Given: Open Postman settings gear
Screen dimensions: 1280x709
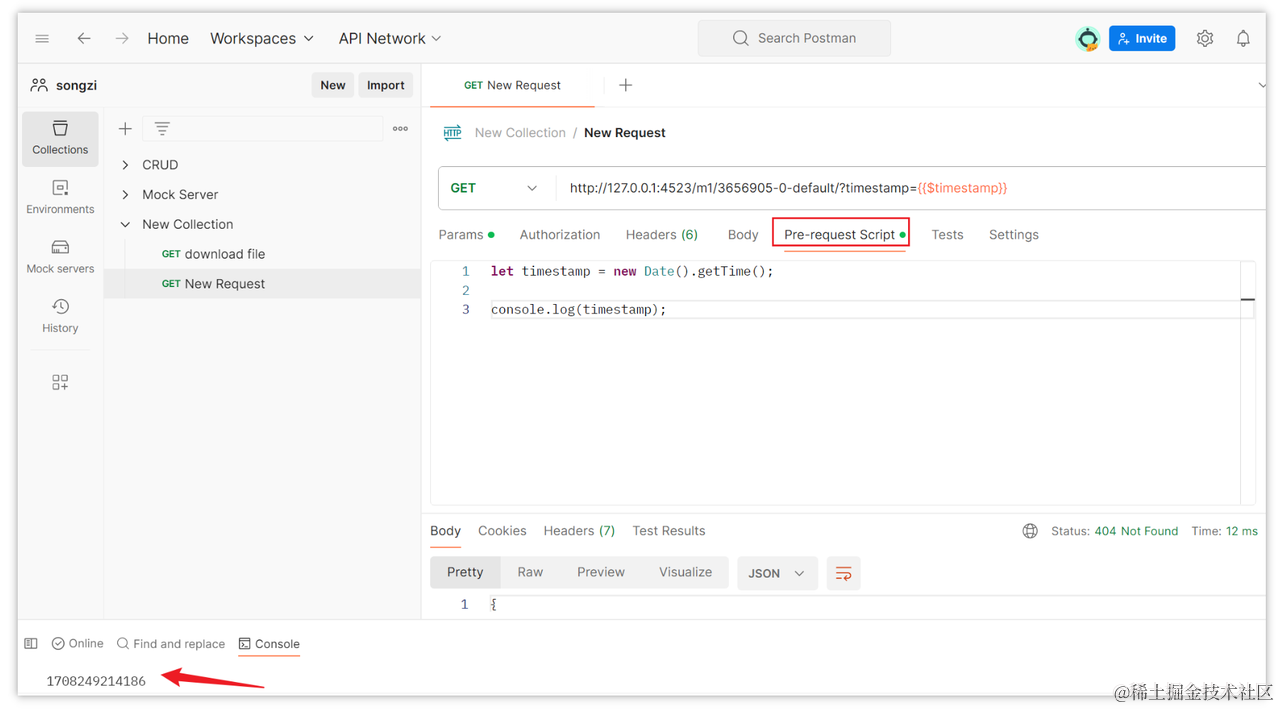Looking at the screenshot, I should [1205, 38].
